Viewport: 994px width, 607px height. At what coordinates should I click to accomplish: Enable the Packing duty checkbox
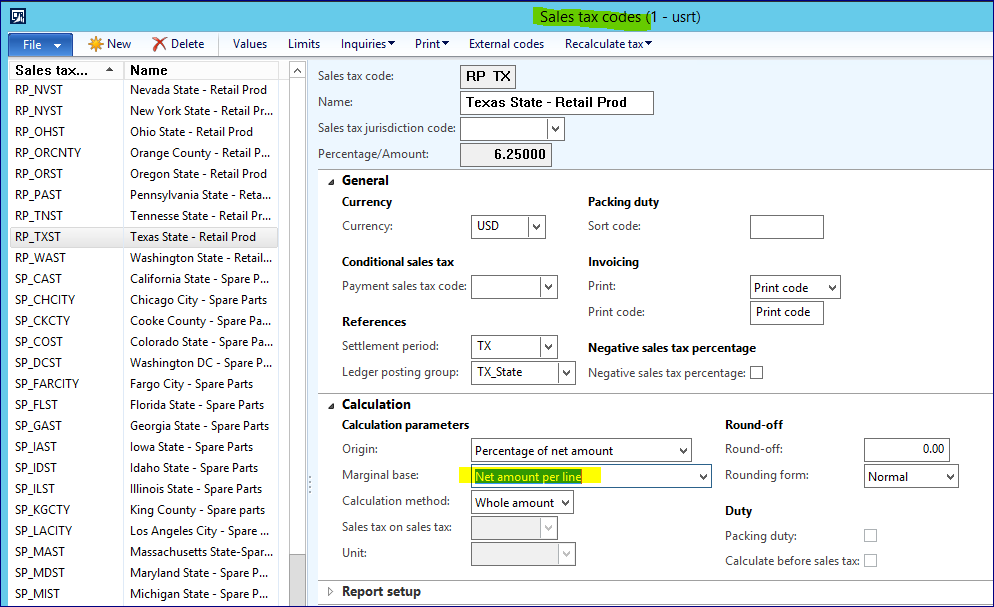tap(870, 536)
